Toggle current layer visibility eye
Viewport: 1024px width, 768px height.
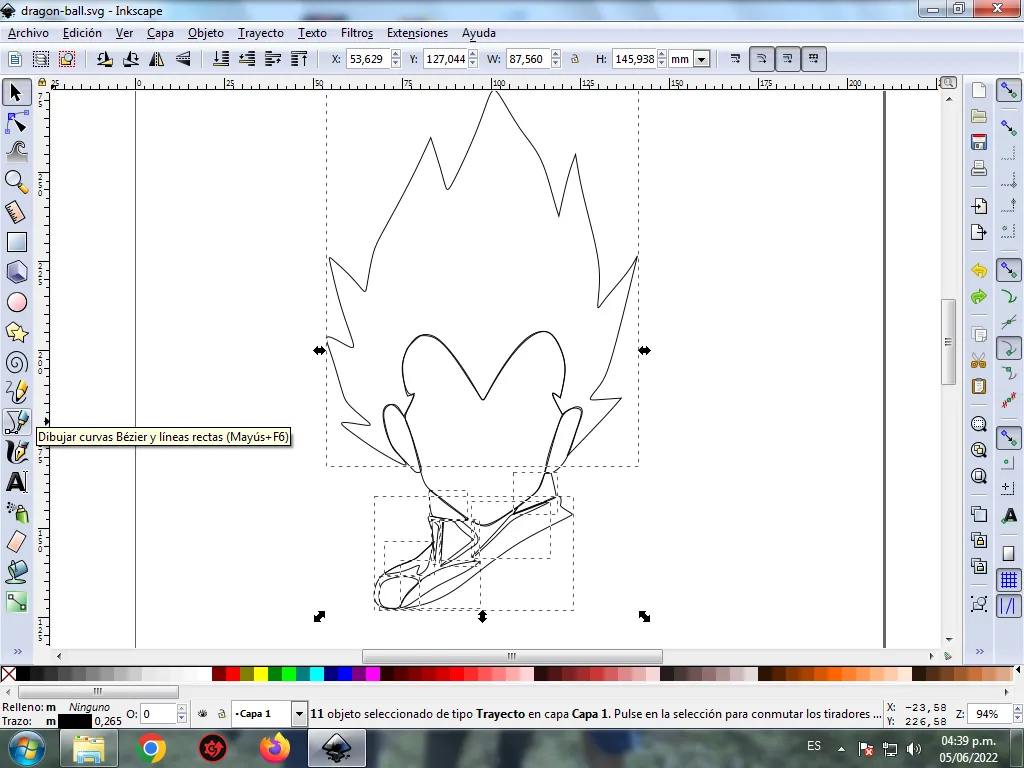coord(202,714)
